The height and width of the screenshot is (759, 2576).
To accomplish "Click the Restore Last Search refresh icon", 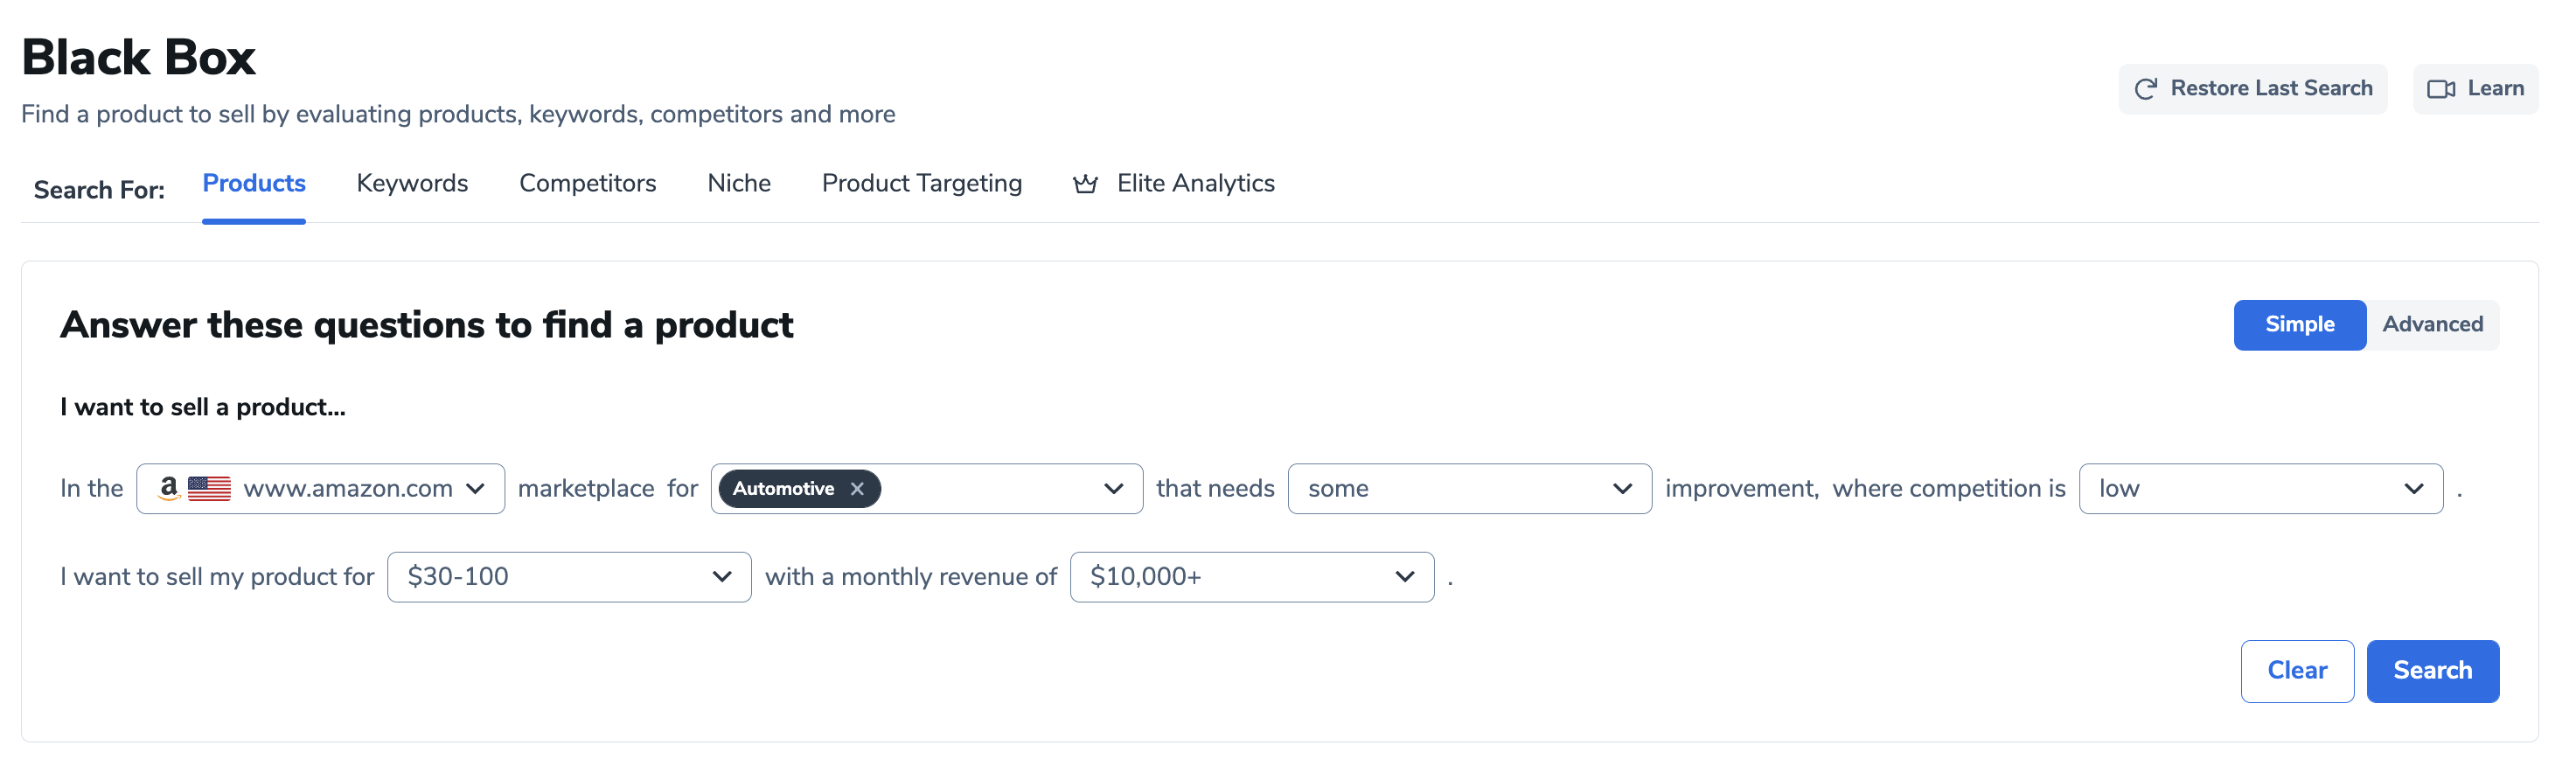I will pyautogui.click(x=2145, y=89).
